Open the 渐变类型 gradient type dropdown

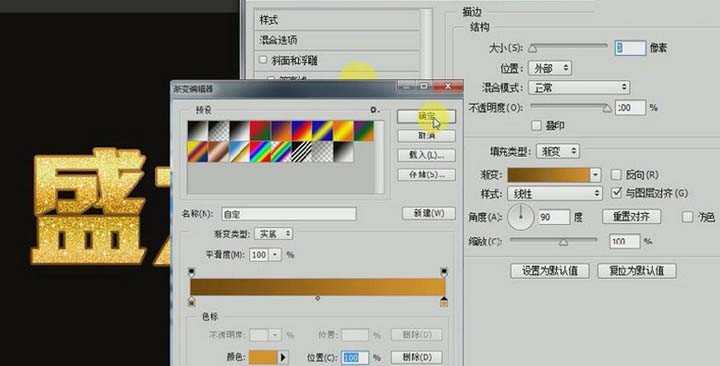pos(274,234)
